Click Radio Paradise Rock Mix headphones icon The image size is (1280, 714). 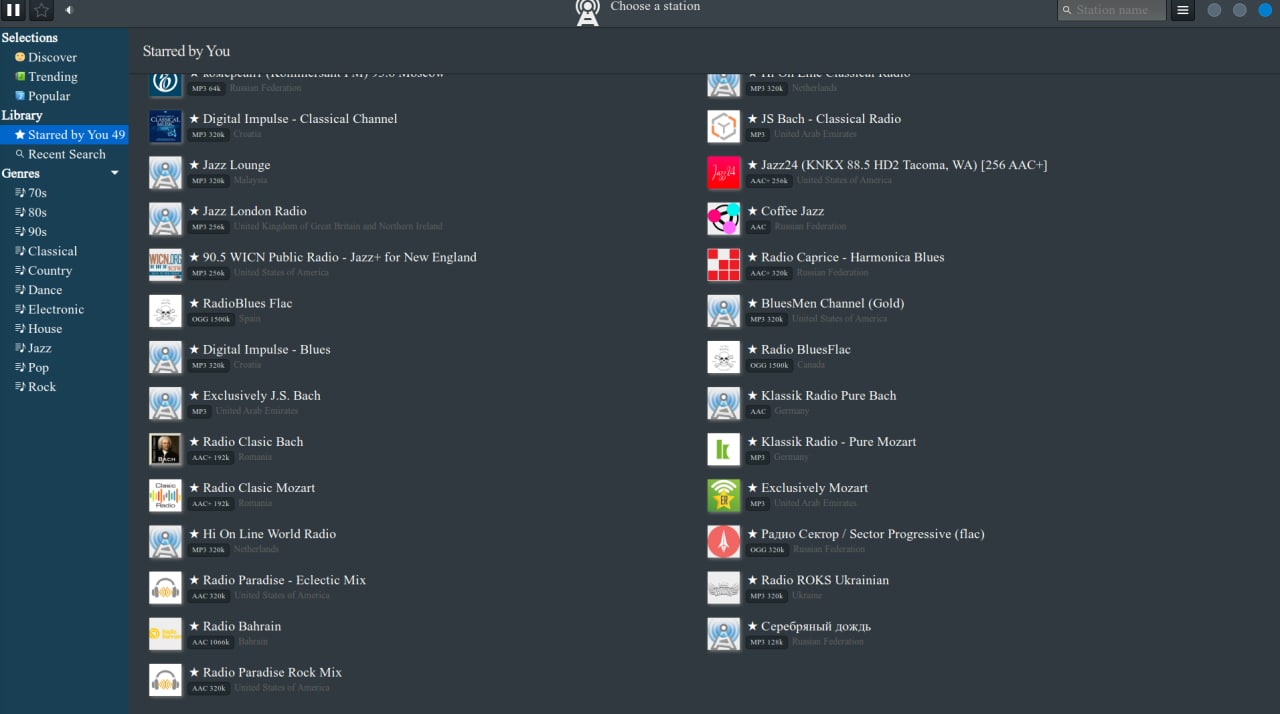click(x=166, y=680)
